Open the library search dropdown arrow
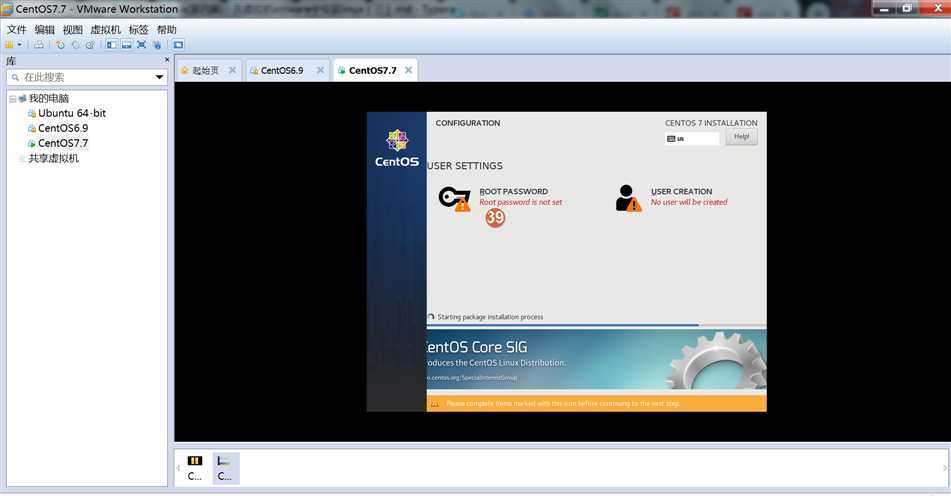This screenshot has width=951, height=496. pos(160,77)
